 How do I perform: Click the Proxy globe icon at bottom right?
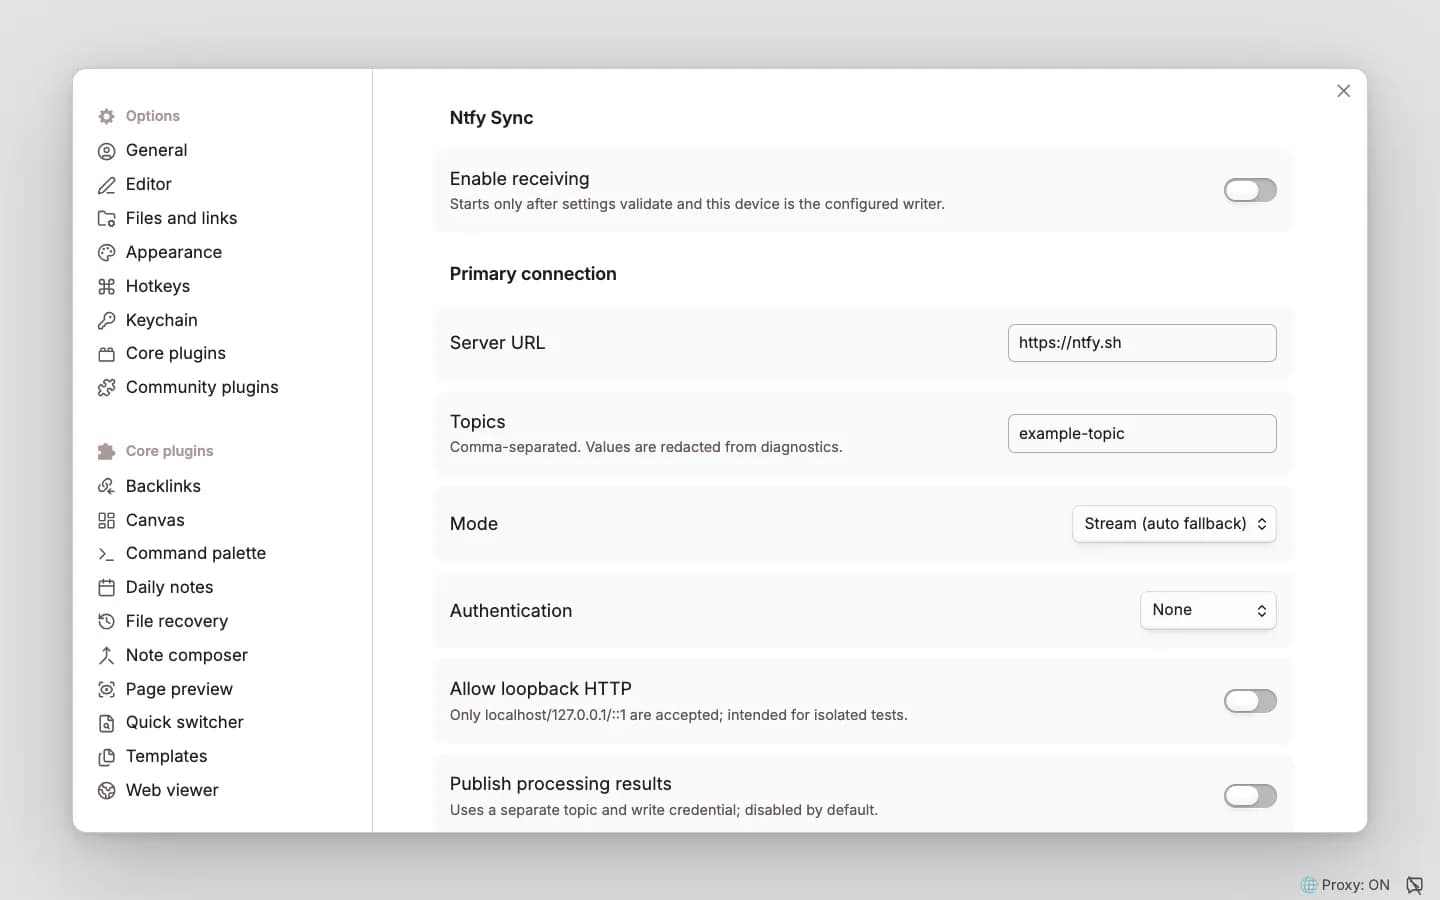pyautogui.click(x=1309, y=885)
